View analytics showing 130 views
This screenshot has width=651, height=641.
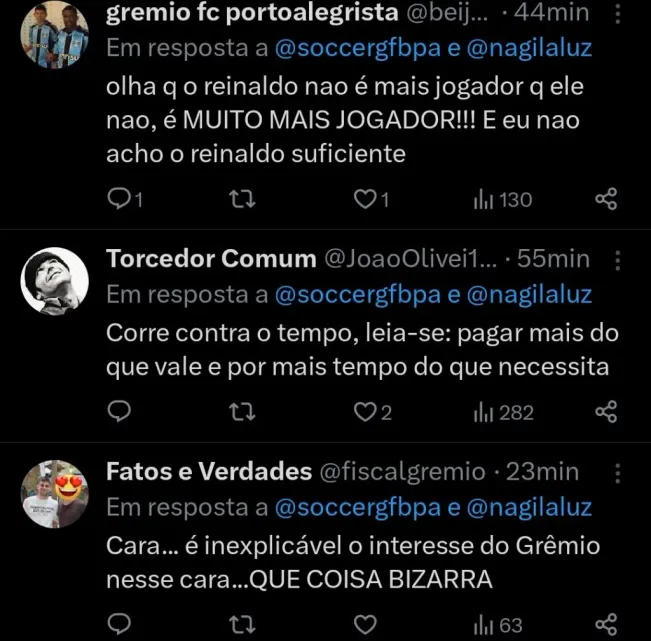click(x=502, y=200)
